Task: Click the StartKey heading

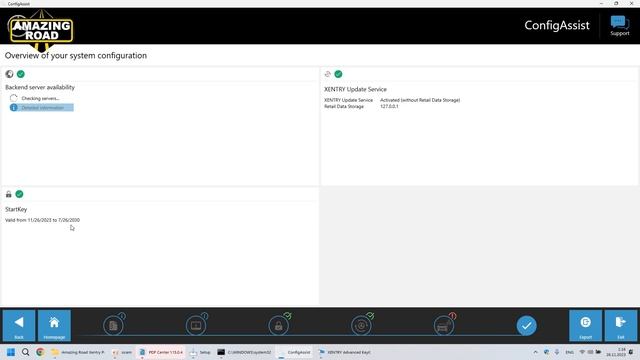Action: point(16,209)
